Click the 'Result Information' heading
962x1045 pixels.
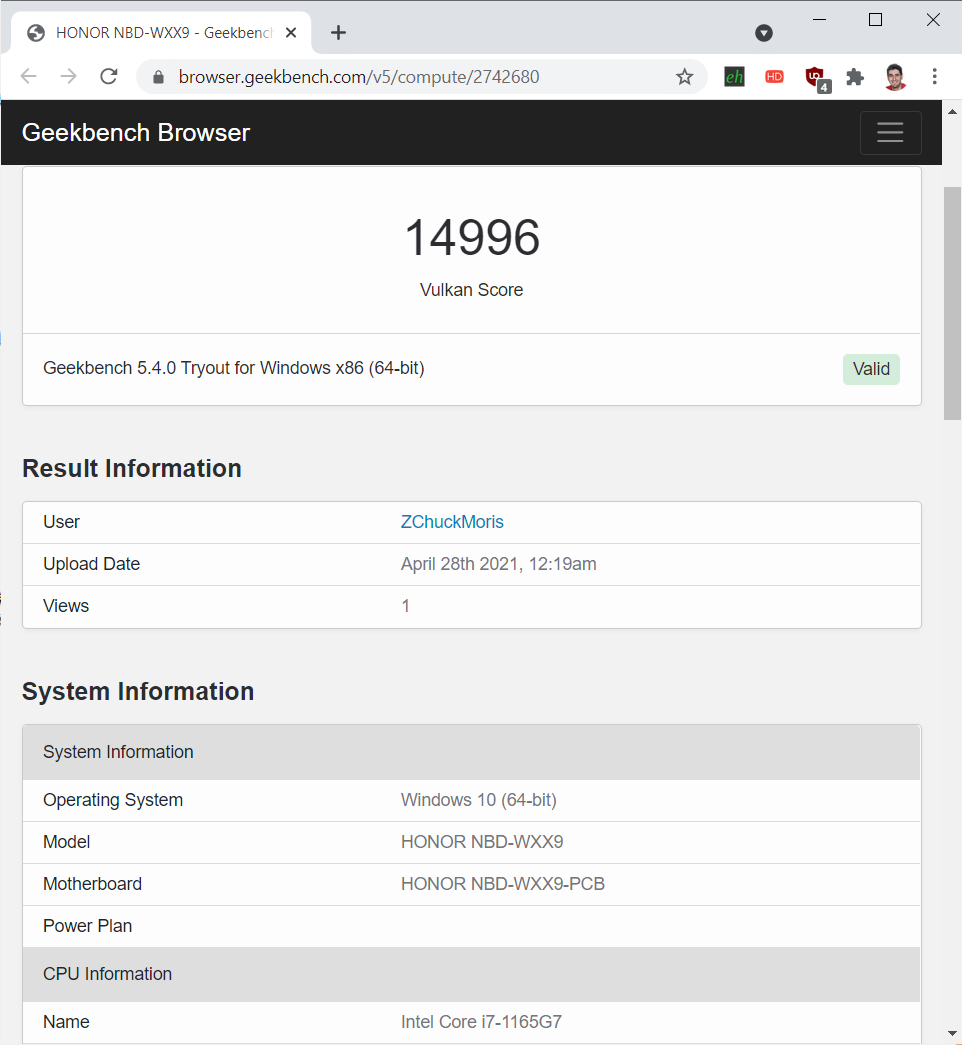(132, 469)
